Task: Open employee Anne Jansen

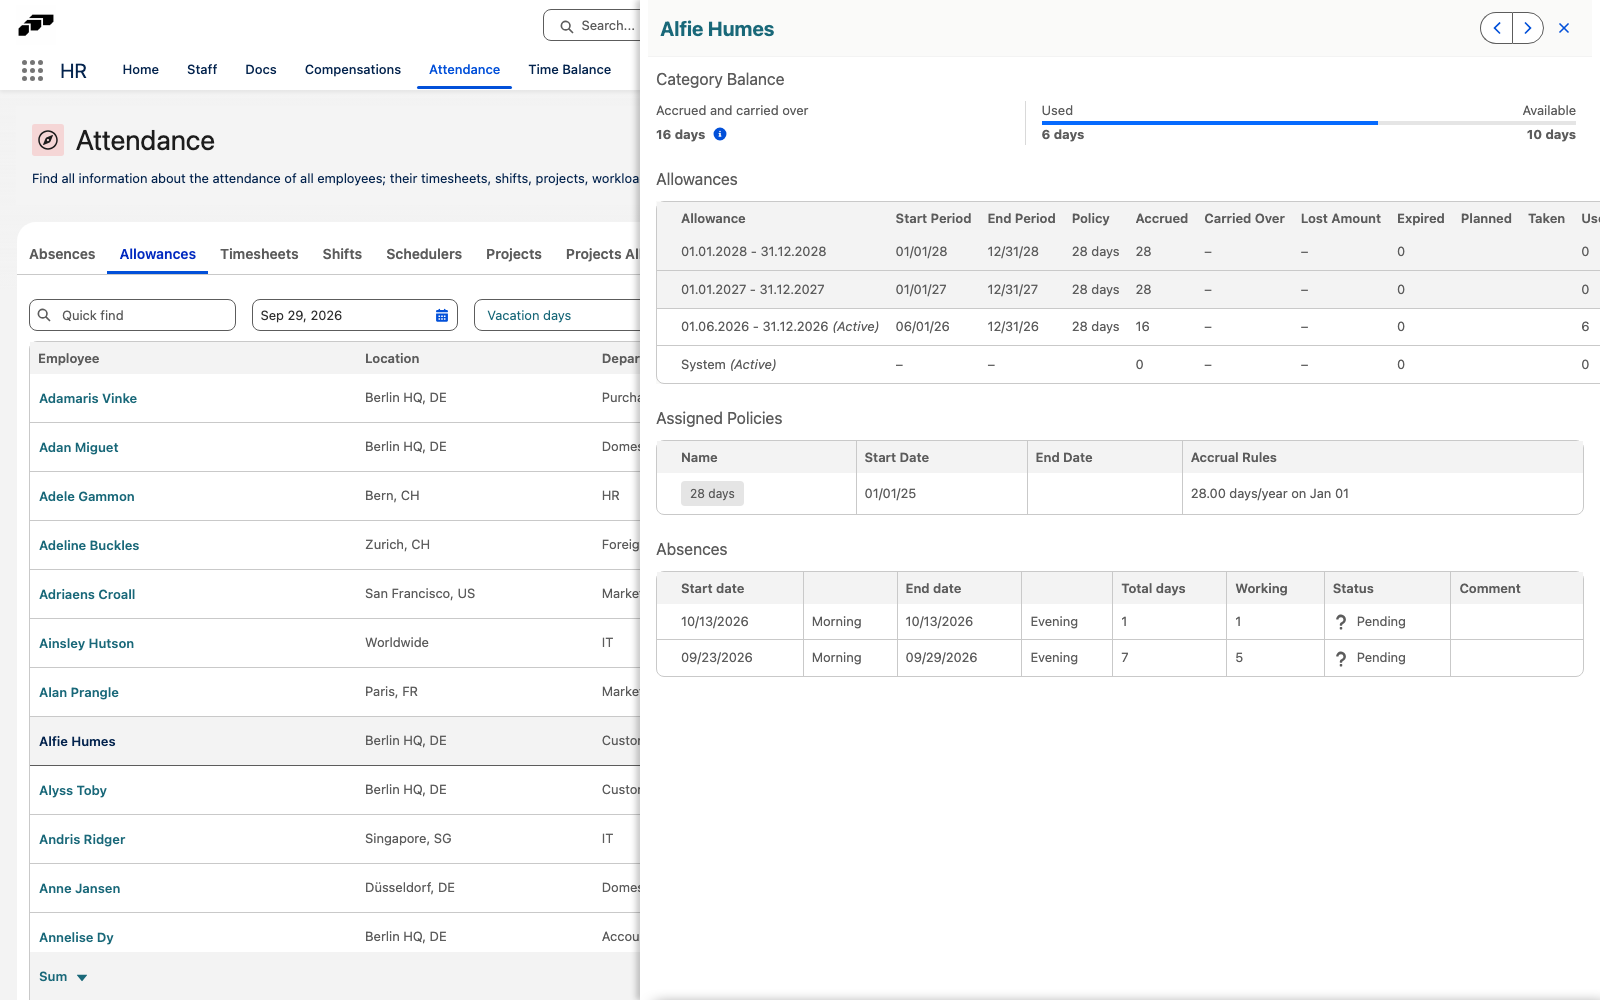Action: pos(80,888)
